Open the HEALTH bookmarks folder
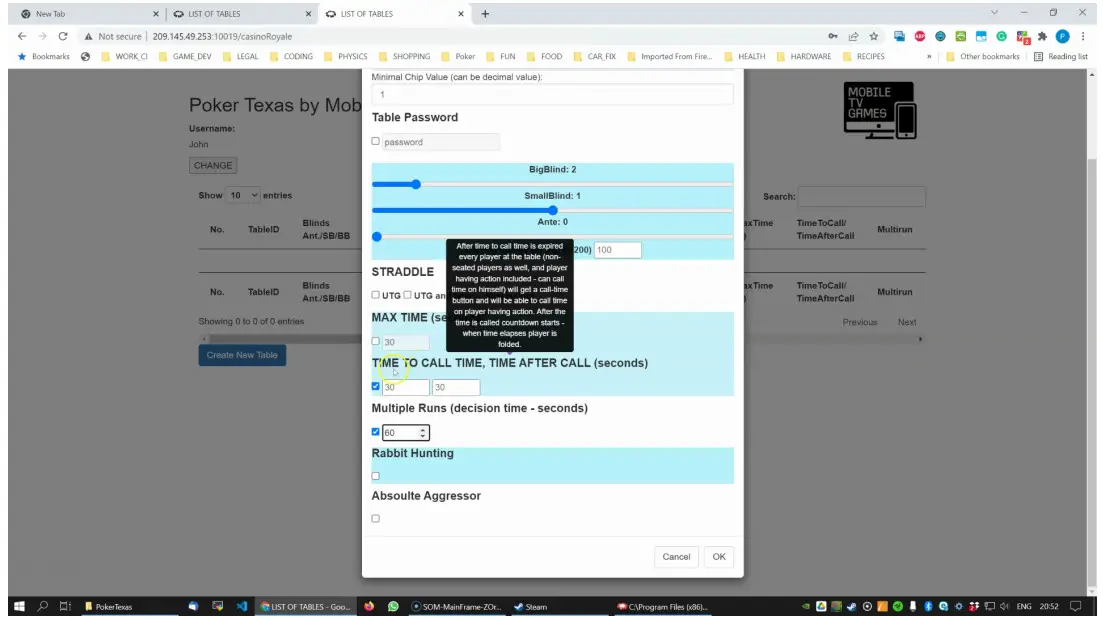 click(x=744, y=56)
